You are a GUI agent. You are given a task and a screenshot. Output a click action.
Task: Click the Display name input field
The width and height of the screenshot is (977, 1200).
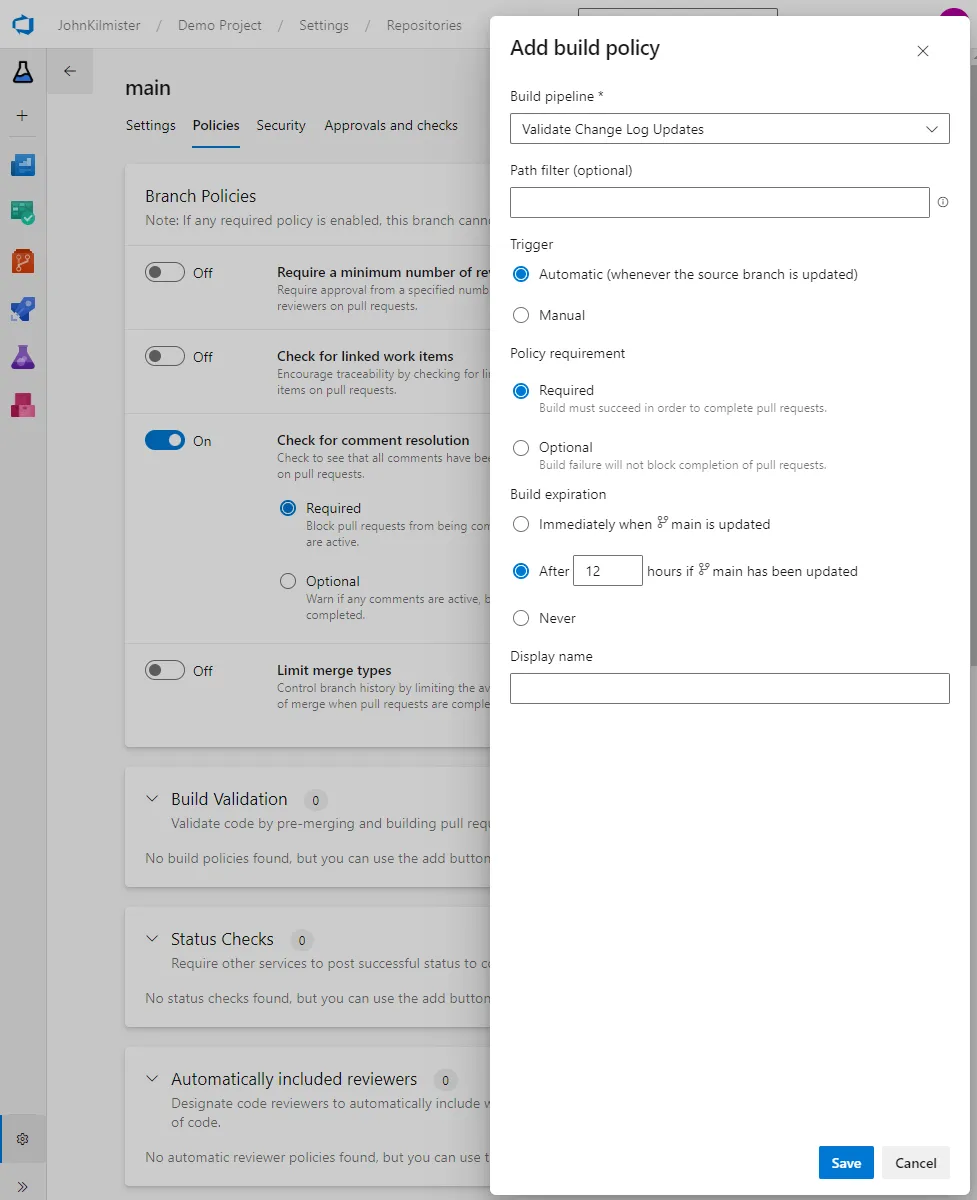(x=730, y=688)
